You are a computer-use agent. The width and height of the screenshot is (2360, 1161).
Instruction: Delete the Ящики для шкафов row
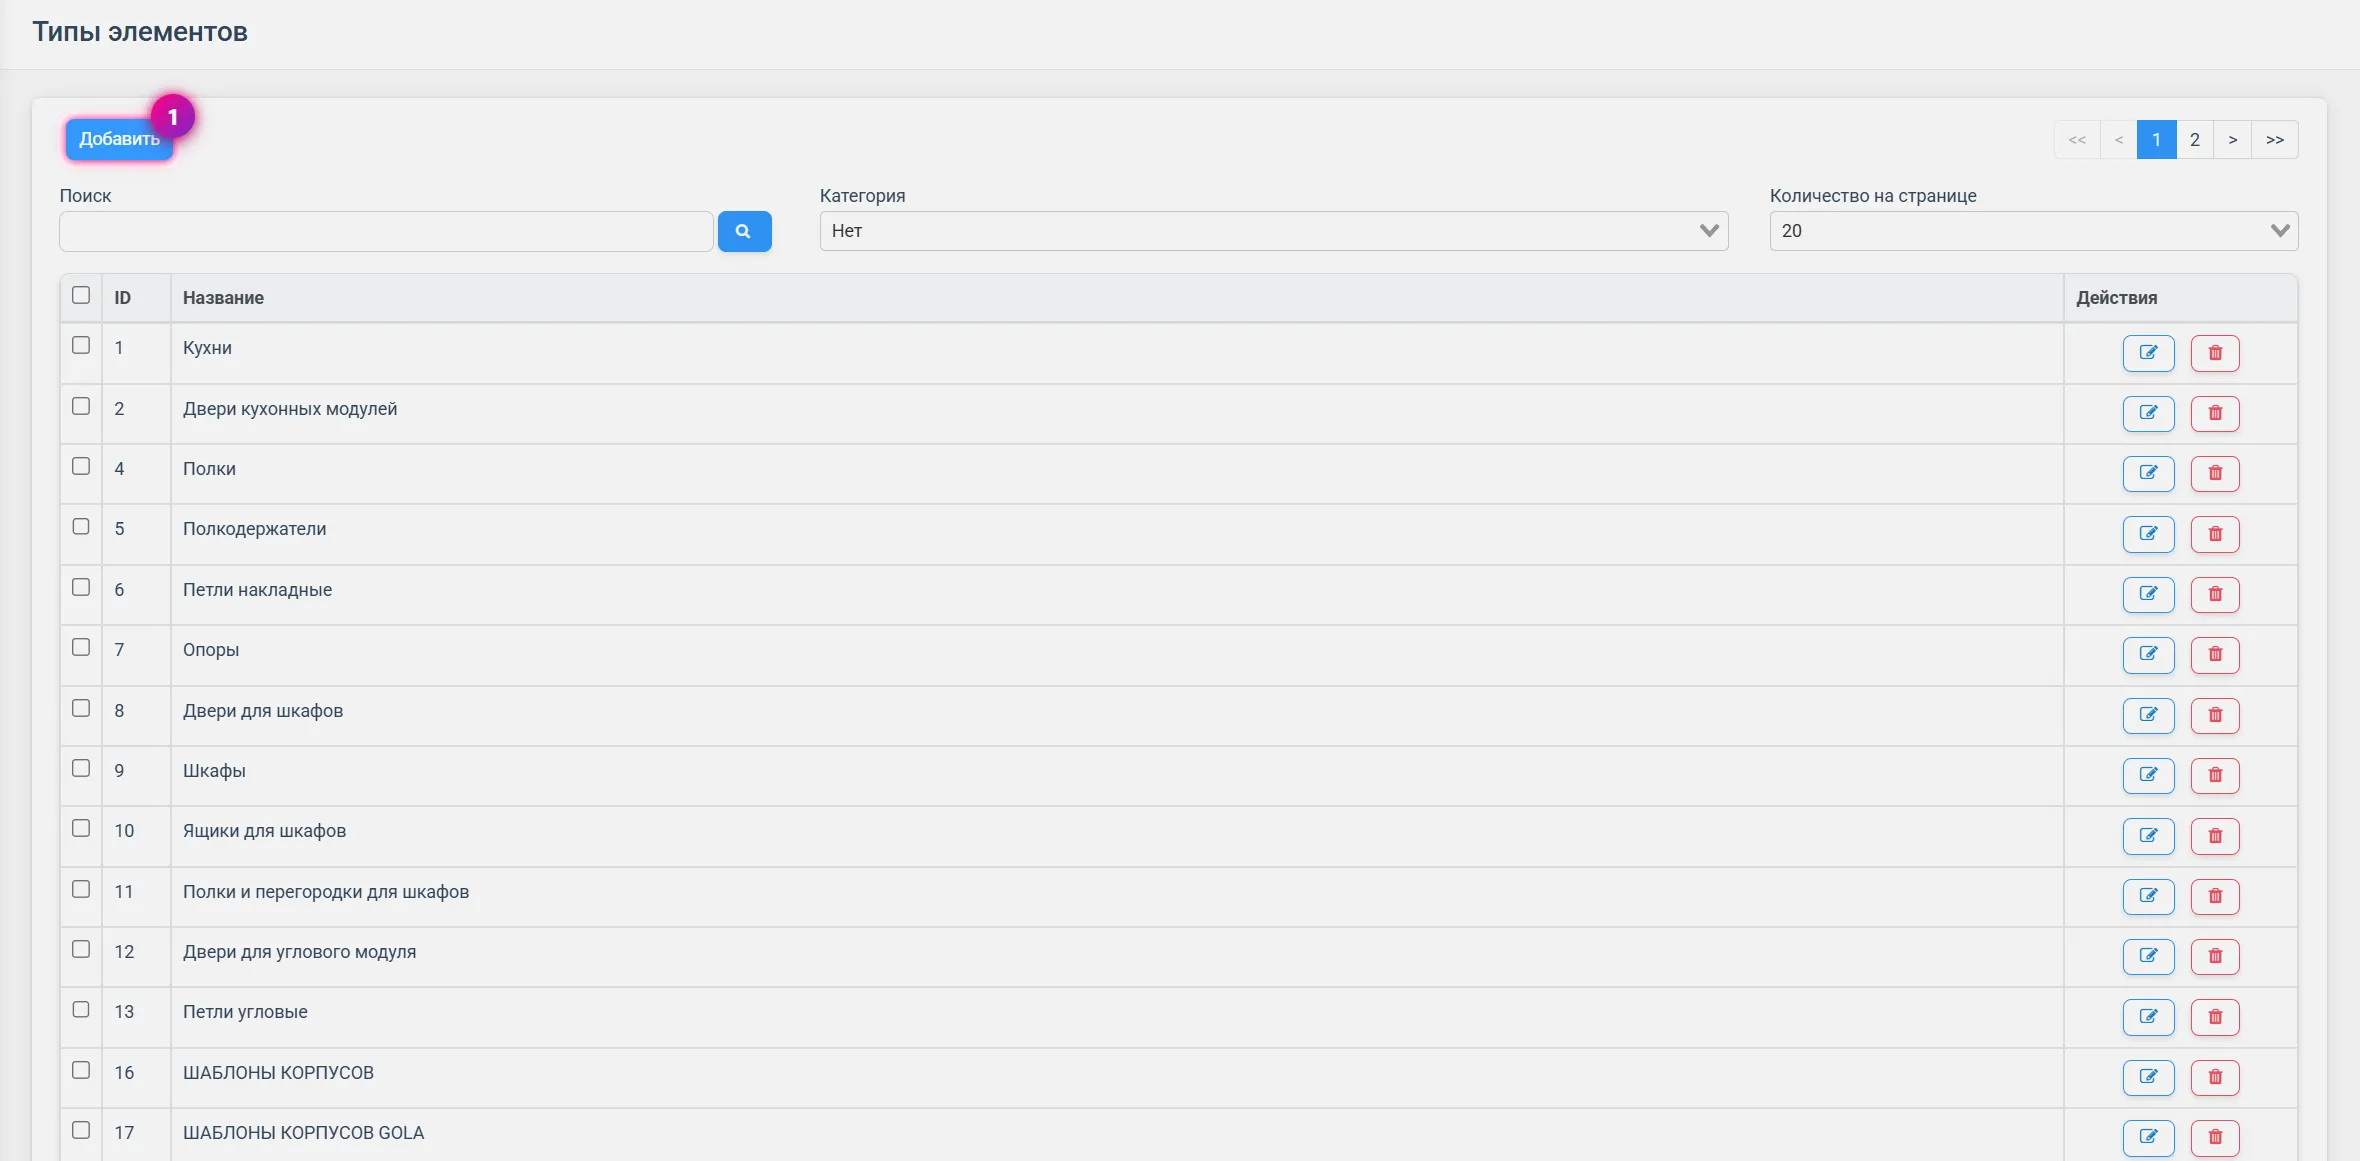click(x=2214, y=836)
